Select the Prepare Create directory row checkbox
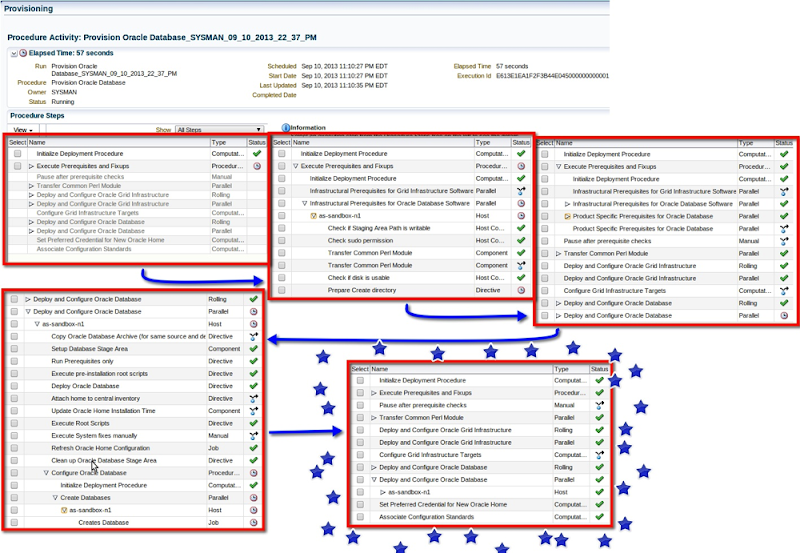Image resolution: width=800 pixels, height=553 pixels. click(282, 290)
